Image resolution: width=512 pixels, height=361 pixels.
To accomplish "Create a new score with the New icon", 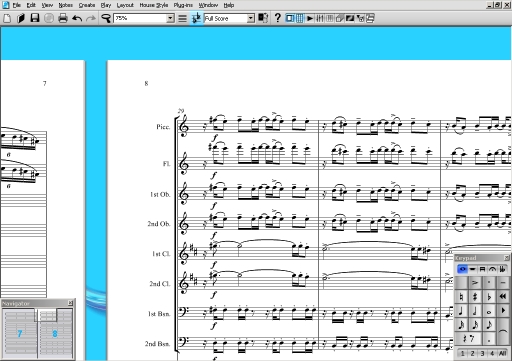I will (7, 18).
